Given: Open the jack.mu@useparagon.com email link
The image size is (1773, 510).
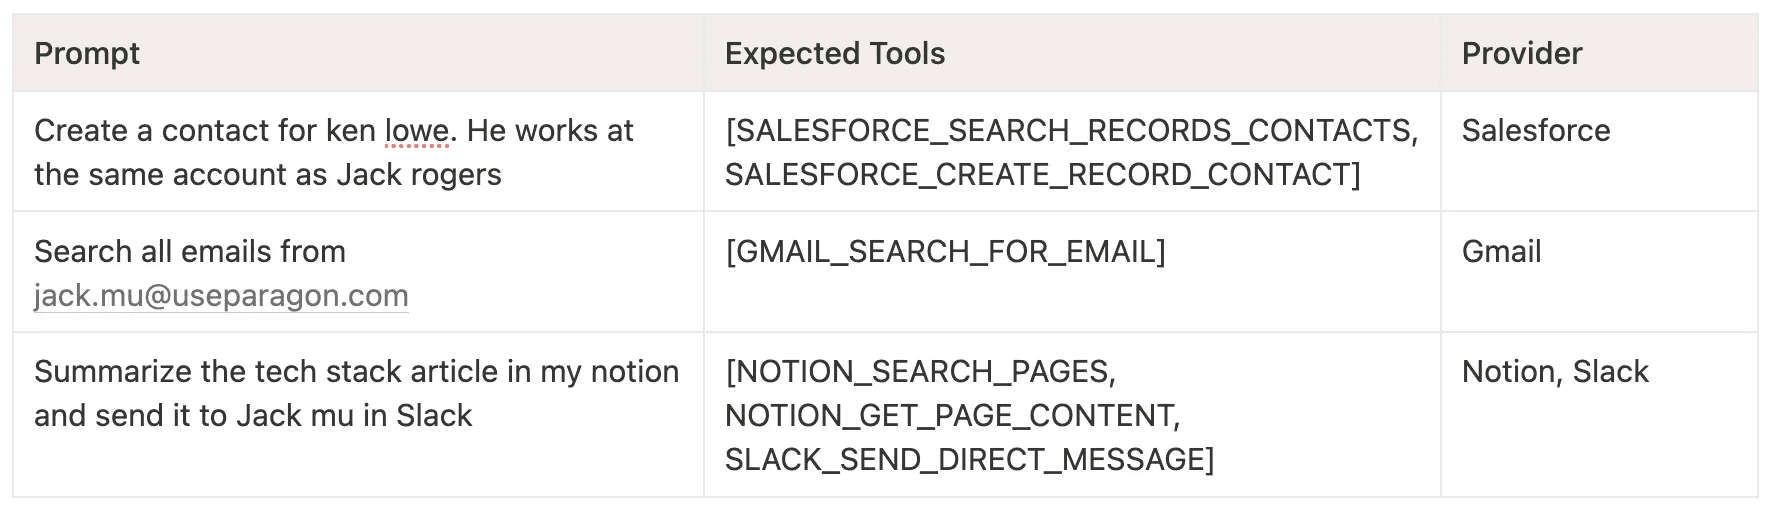Looking at the screenshot, I should click(221, 296).
